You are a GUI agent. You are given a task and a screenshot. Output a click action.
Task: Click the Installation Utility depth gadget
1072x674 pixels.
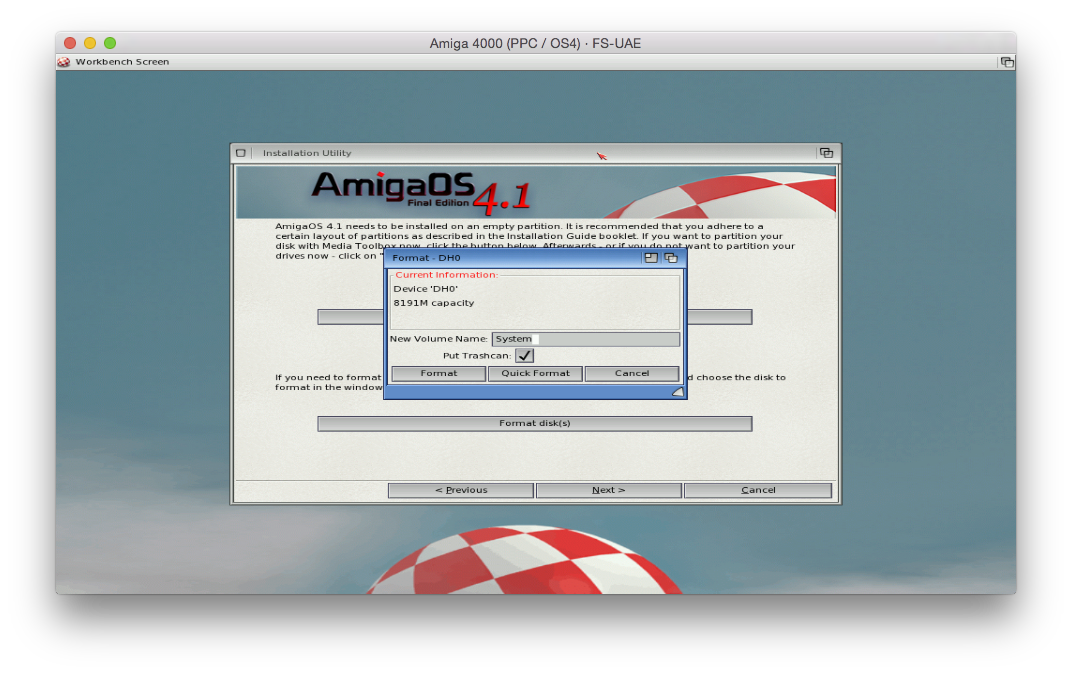point(826,153)
